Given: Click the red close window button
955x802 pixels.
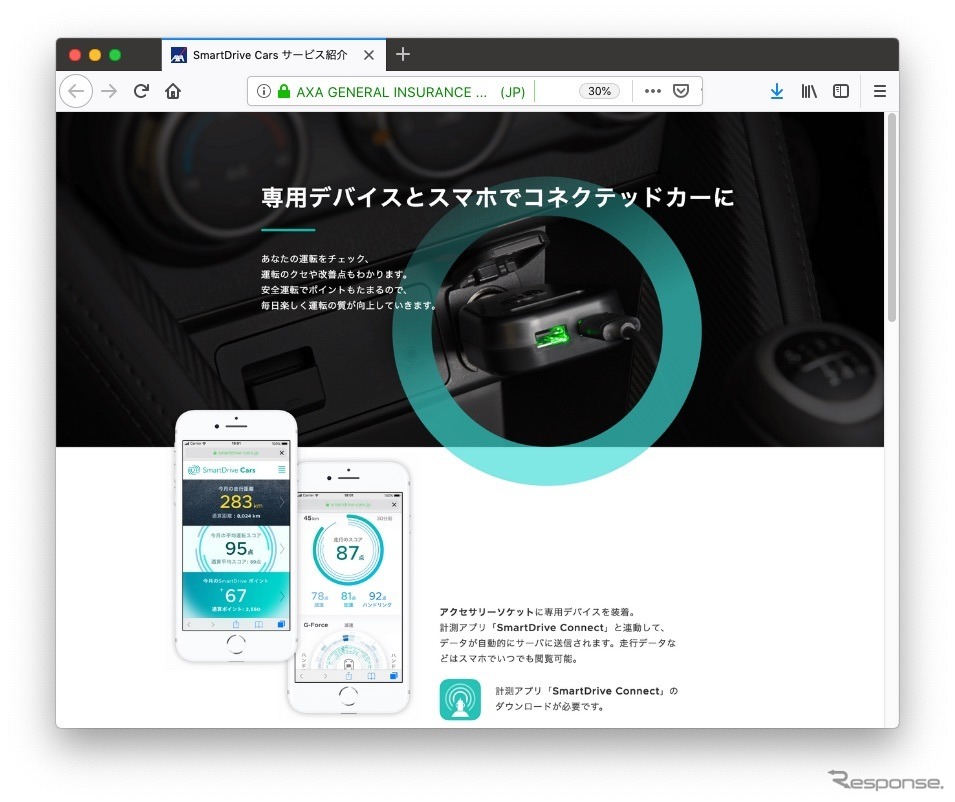Looking at the screenshot, I should (x=75, y=55).
